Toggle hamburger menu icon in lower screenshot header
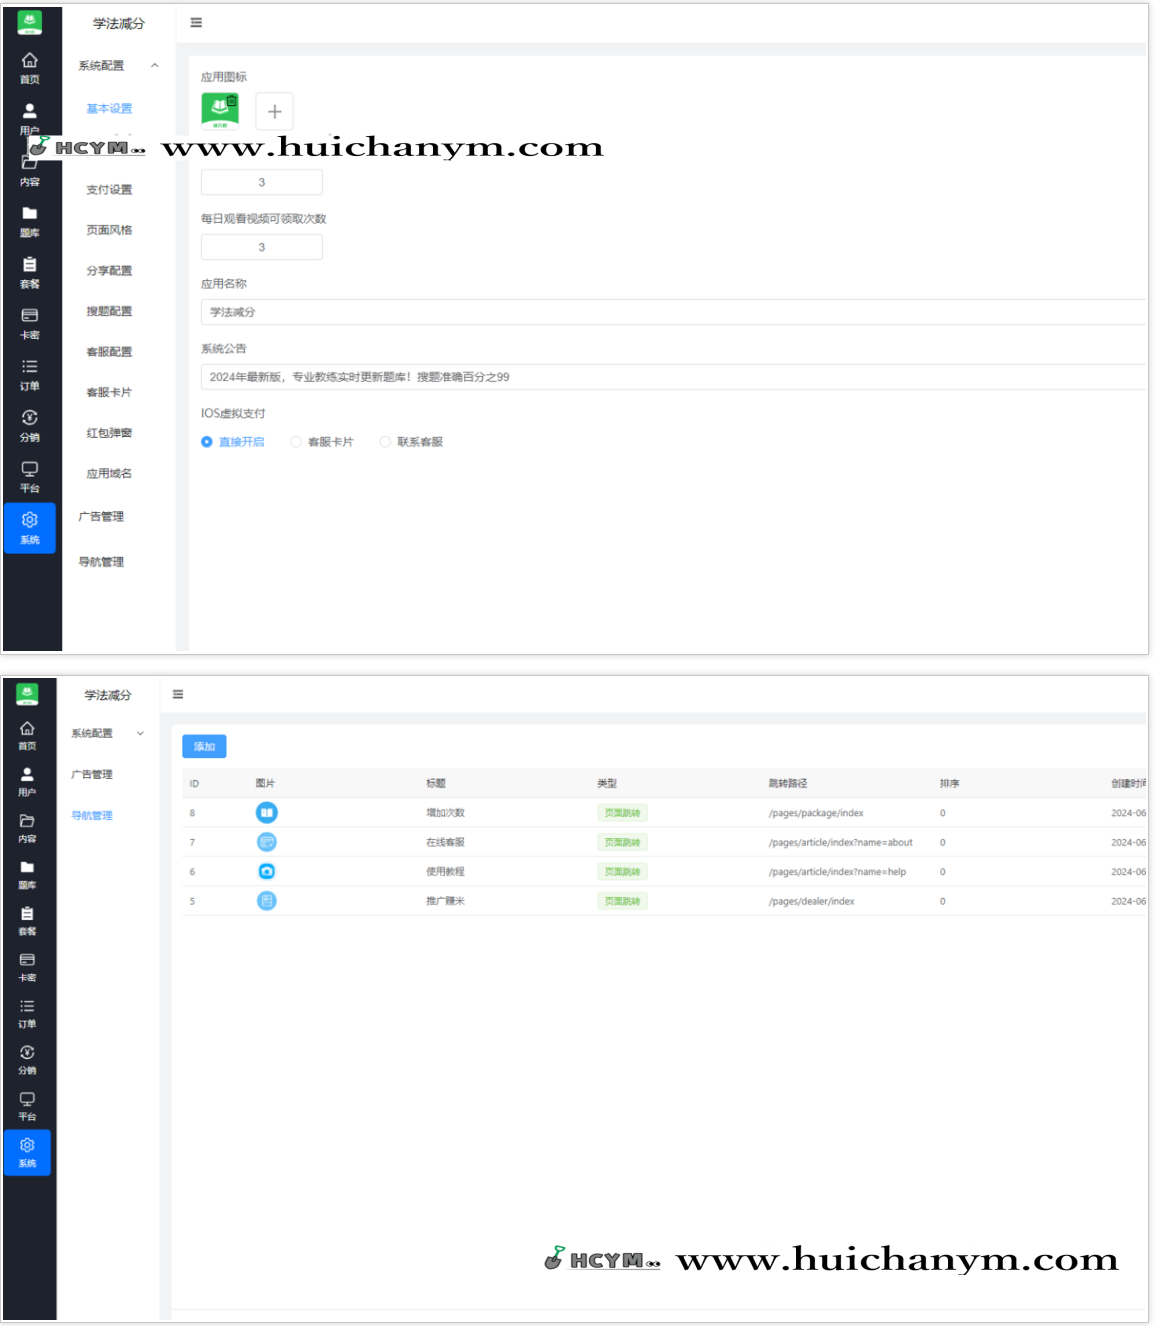The image size is (1156, 1326). (178, 694)
